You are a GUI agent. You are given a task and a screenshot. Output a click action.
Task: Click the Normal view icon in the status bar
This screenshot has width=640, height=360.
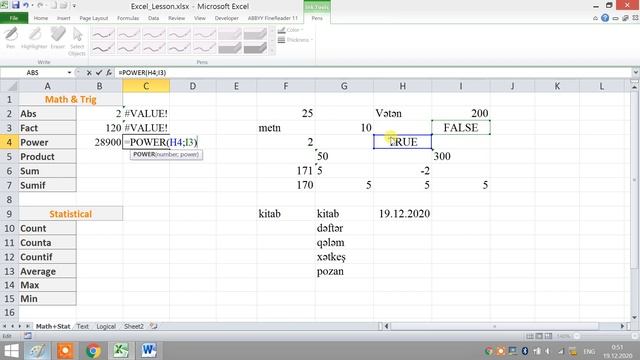[530, 336]
